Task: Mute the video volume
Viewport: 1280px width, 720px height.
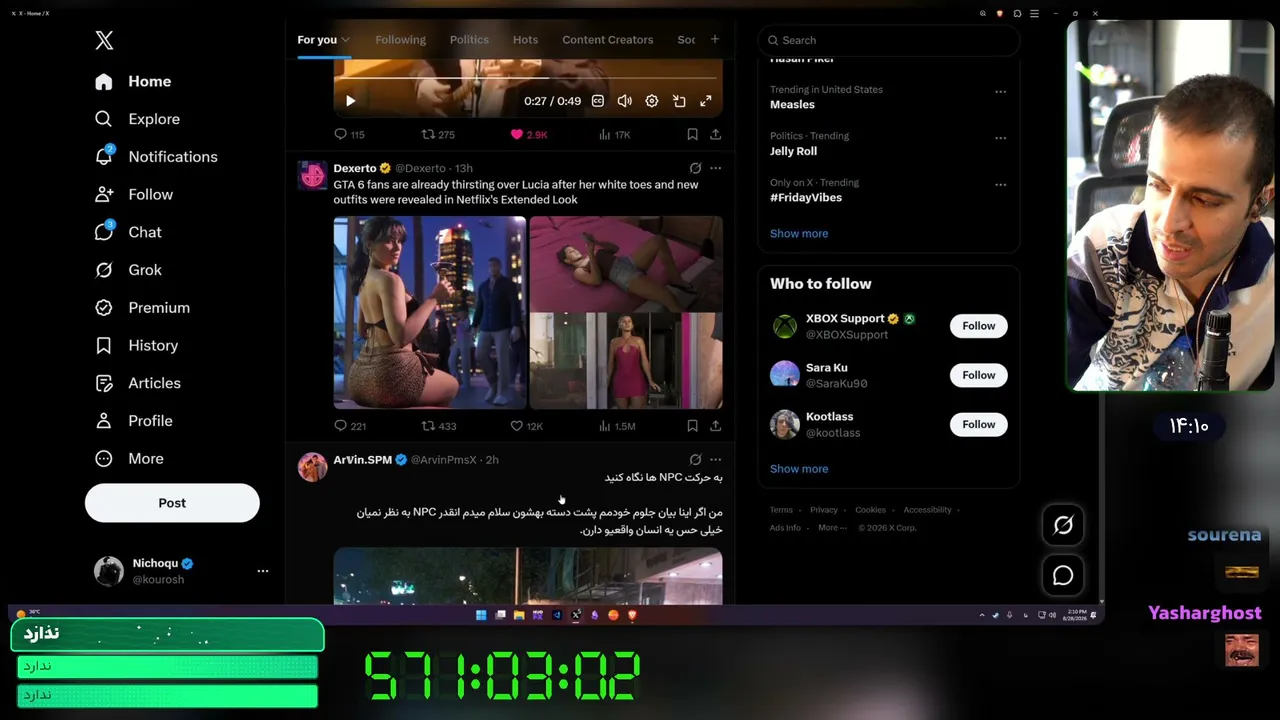Action: pyautogui.click(x=625, y=101)
